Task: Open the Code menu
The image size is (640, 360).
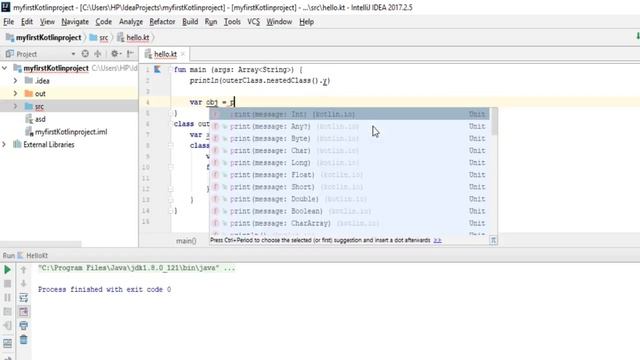Action: [x=104, y=22]
